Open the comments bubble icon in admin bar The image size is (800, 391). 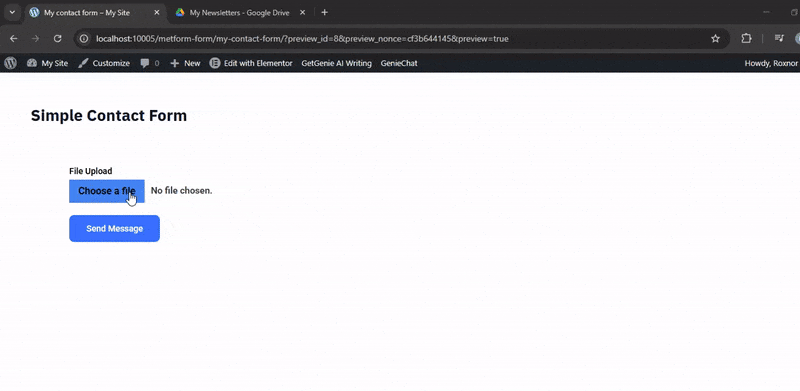click(145, 63)
